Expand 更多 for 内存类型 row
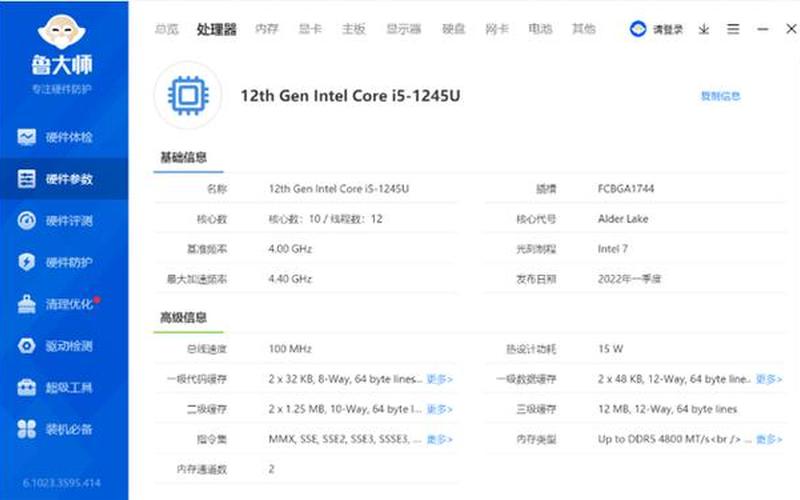Viewport: 800px width, 500px height. (769, 439)
